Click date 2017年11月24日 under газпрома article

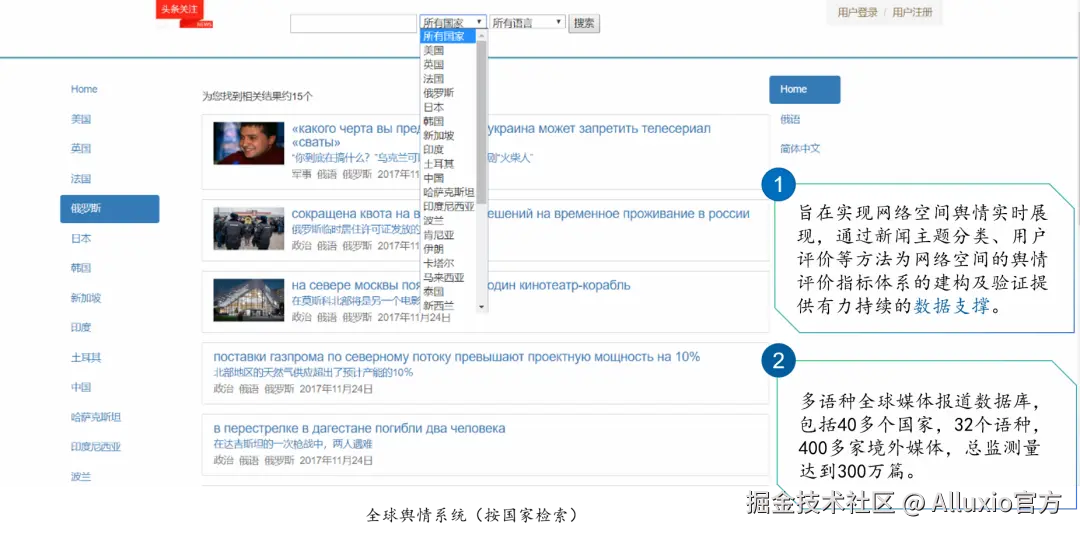[336, 389]
